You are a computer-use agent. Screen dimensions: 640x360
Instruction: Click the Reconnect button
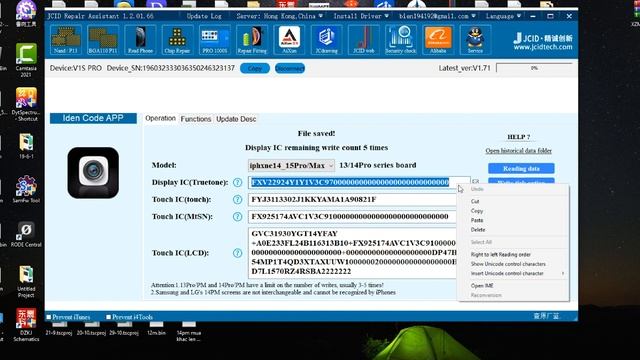[x=290, y=69]
